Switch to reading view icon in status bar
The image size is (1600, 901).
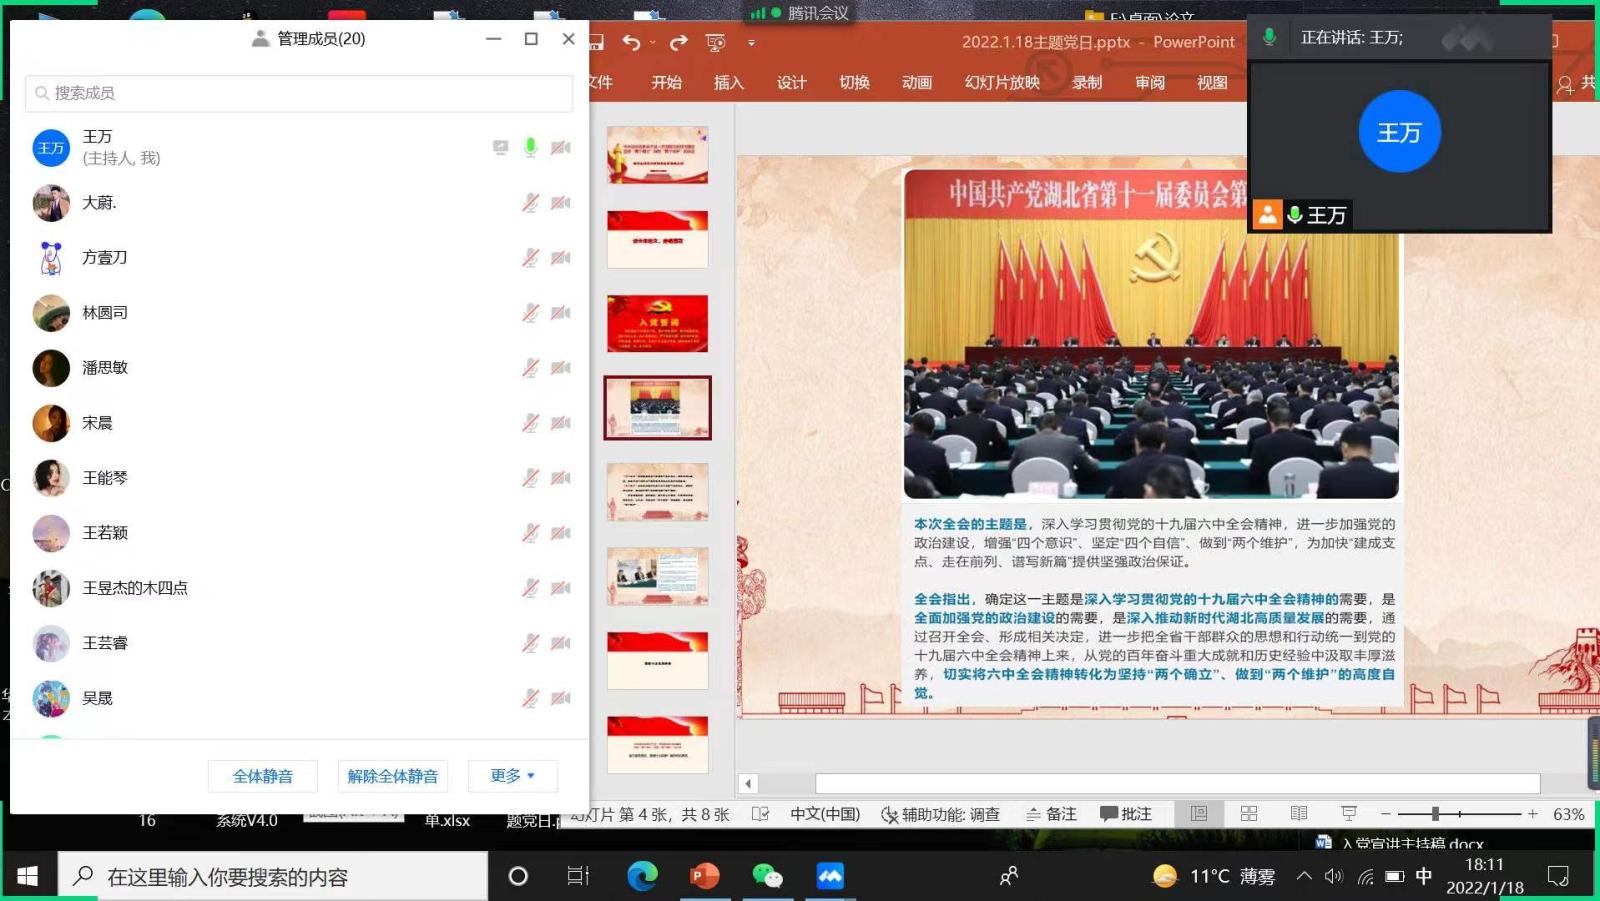tap(1299, 814)
